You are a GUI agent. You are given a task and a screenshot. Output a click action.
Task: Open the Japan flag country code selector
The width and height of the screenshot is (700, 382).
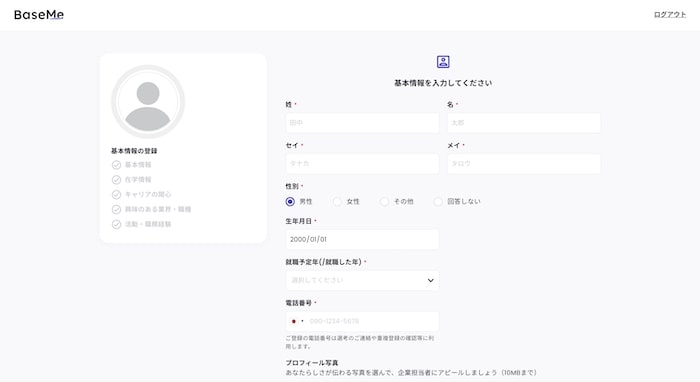click(297, 321)
